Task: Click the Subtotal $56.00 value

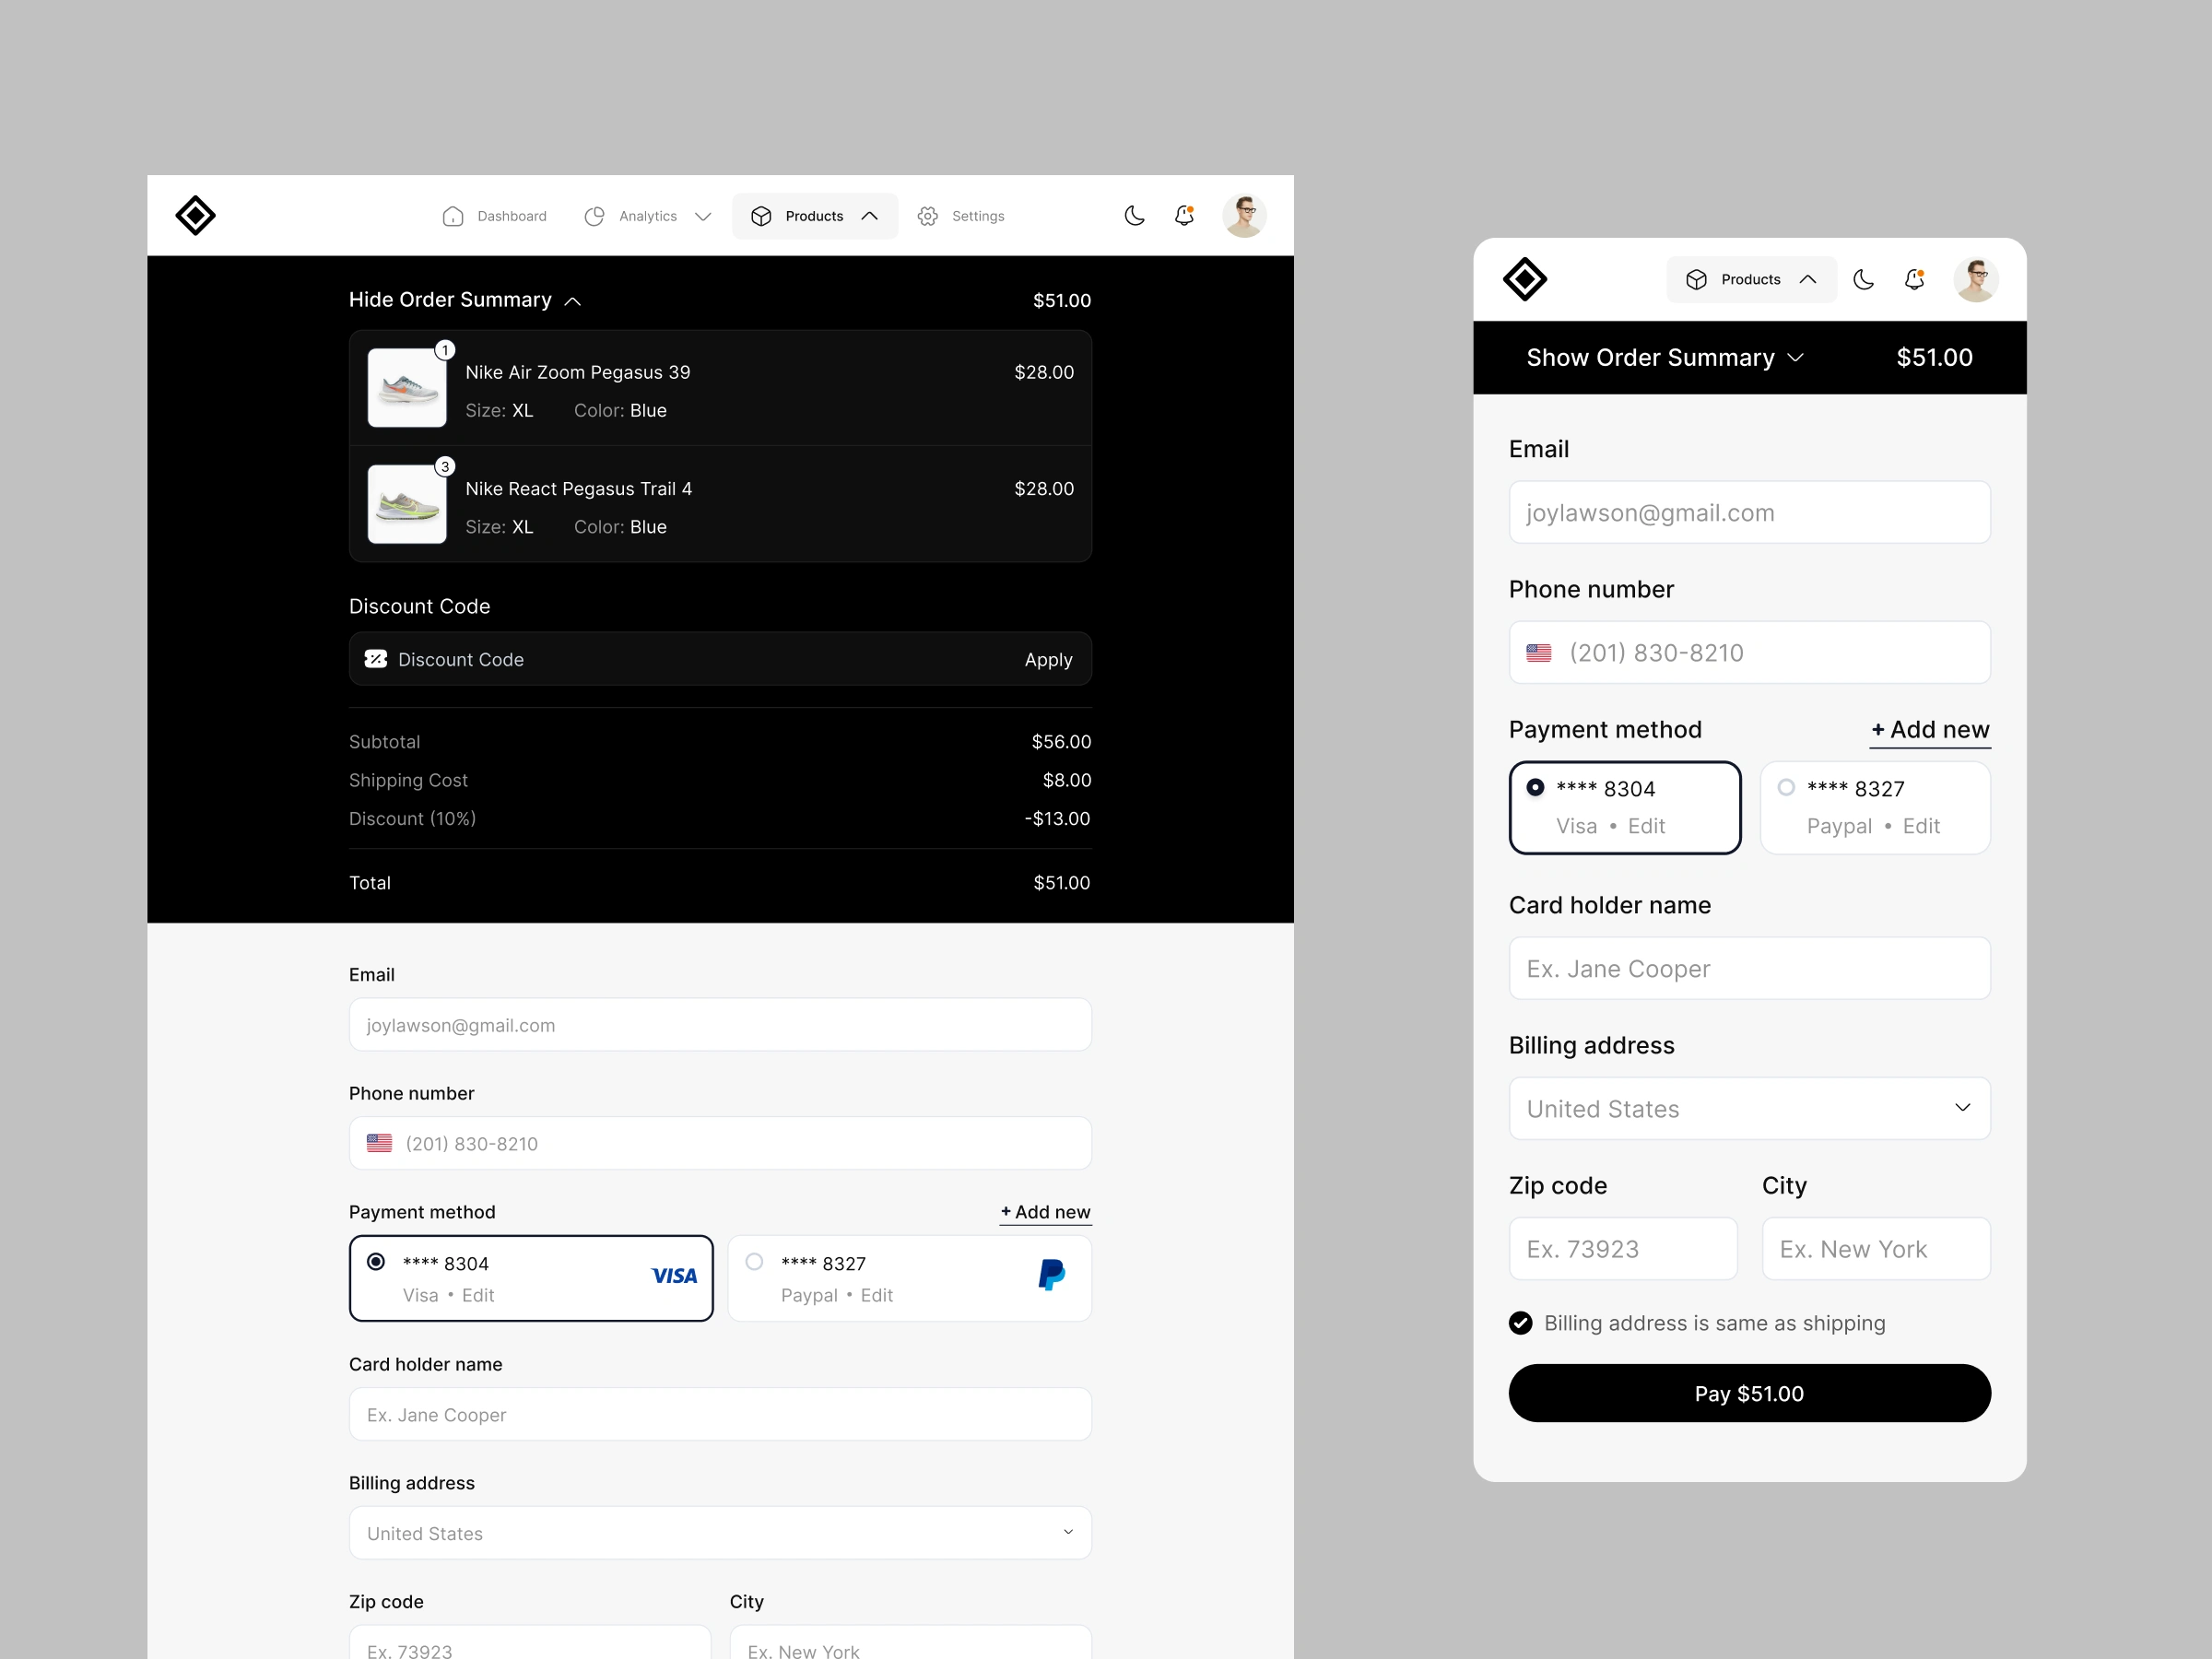Action: (x=1061, y=742)
